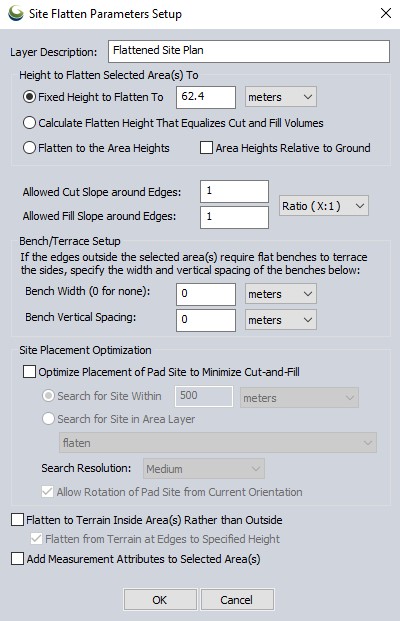Click the Global Mapper app icon in title bar
Screen dimensions: 400x621
point(16,13)
